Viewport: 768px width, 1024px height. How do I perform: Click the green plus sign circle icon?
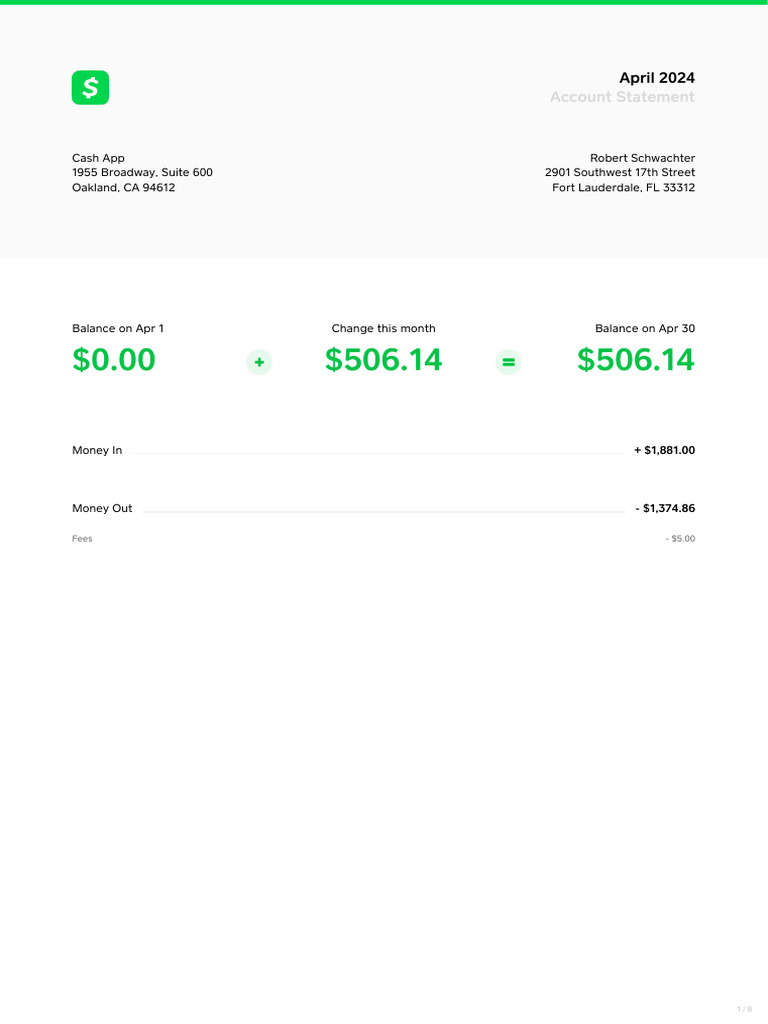(259, 363)
